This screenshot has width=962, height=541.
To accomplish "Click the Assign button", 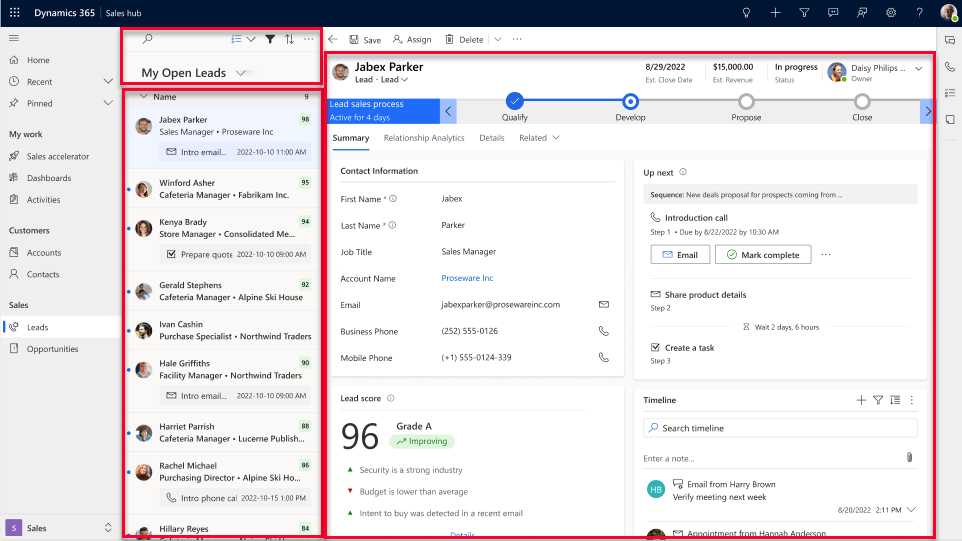I will pyautogui.click(x=412, y=39).
